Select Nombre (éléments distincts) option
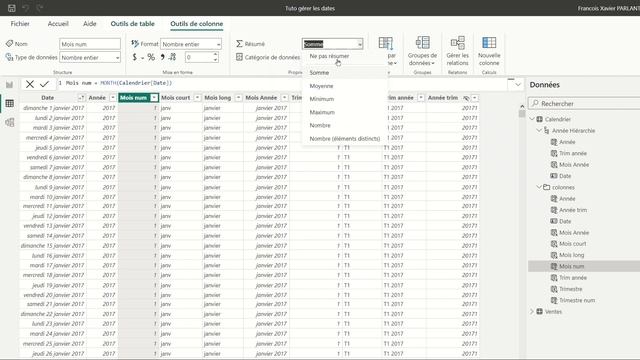This screenshot has width=640, height=360. [345, 138]
